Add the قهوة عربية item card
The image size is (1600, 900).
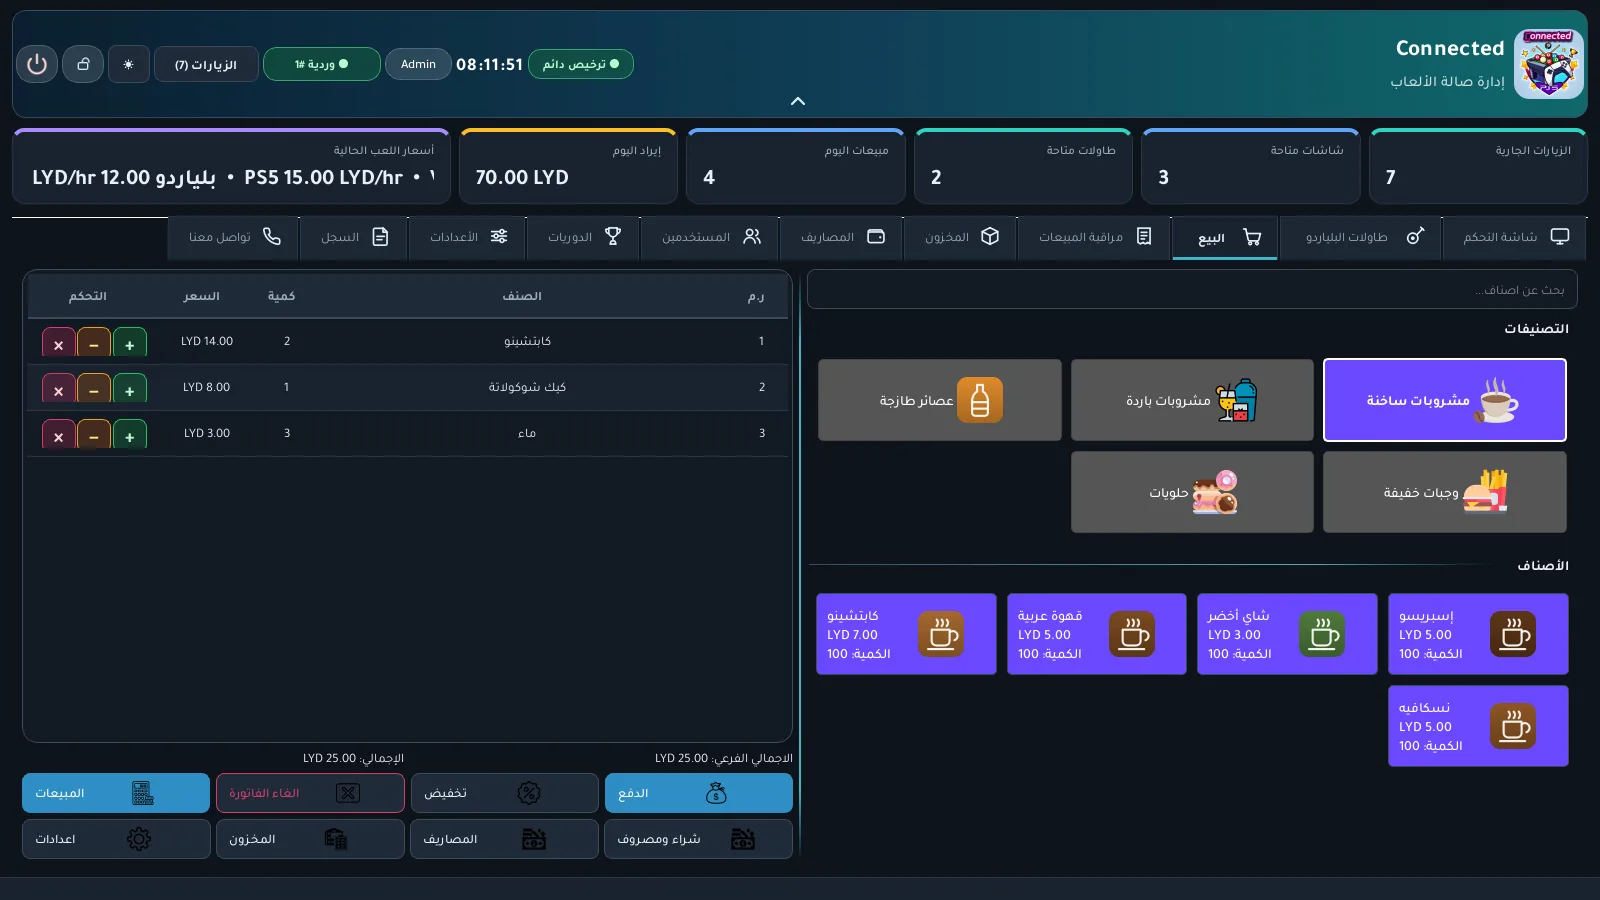pyautogui.click(x=1097, y=634)
